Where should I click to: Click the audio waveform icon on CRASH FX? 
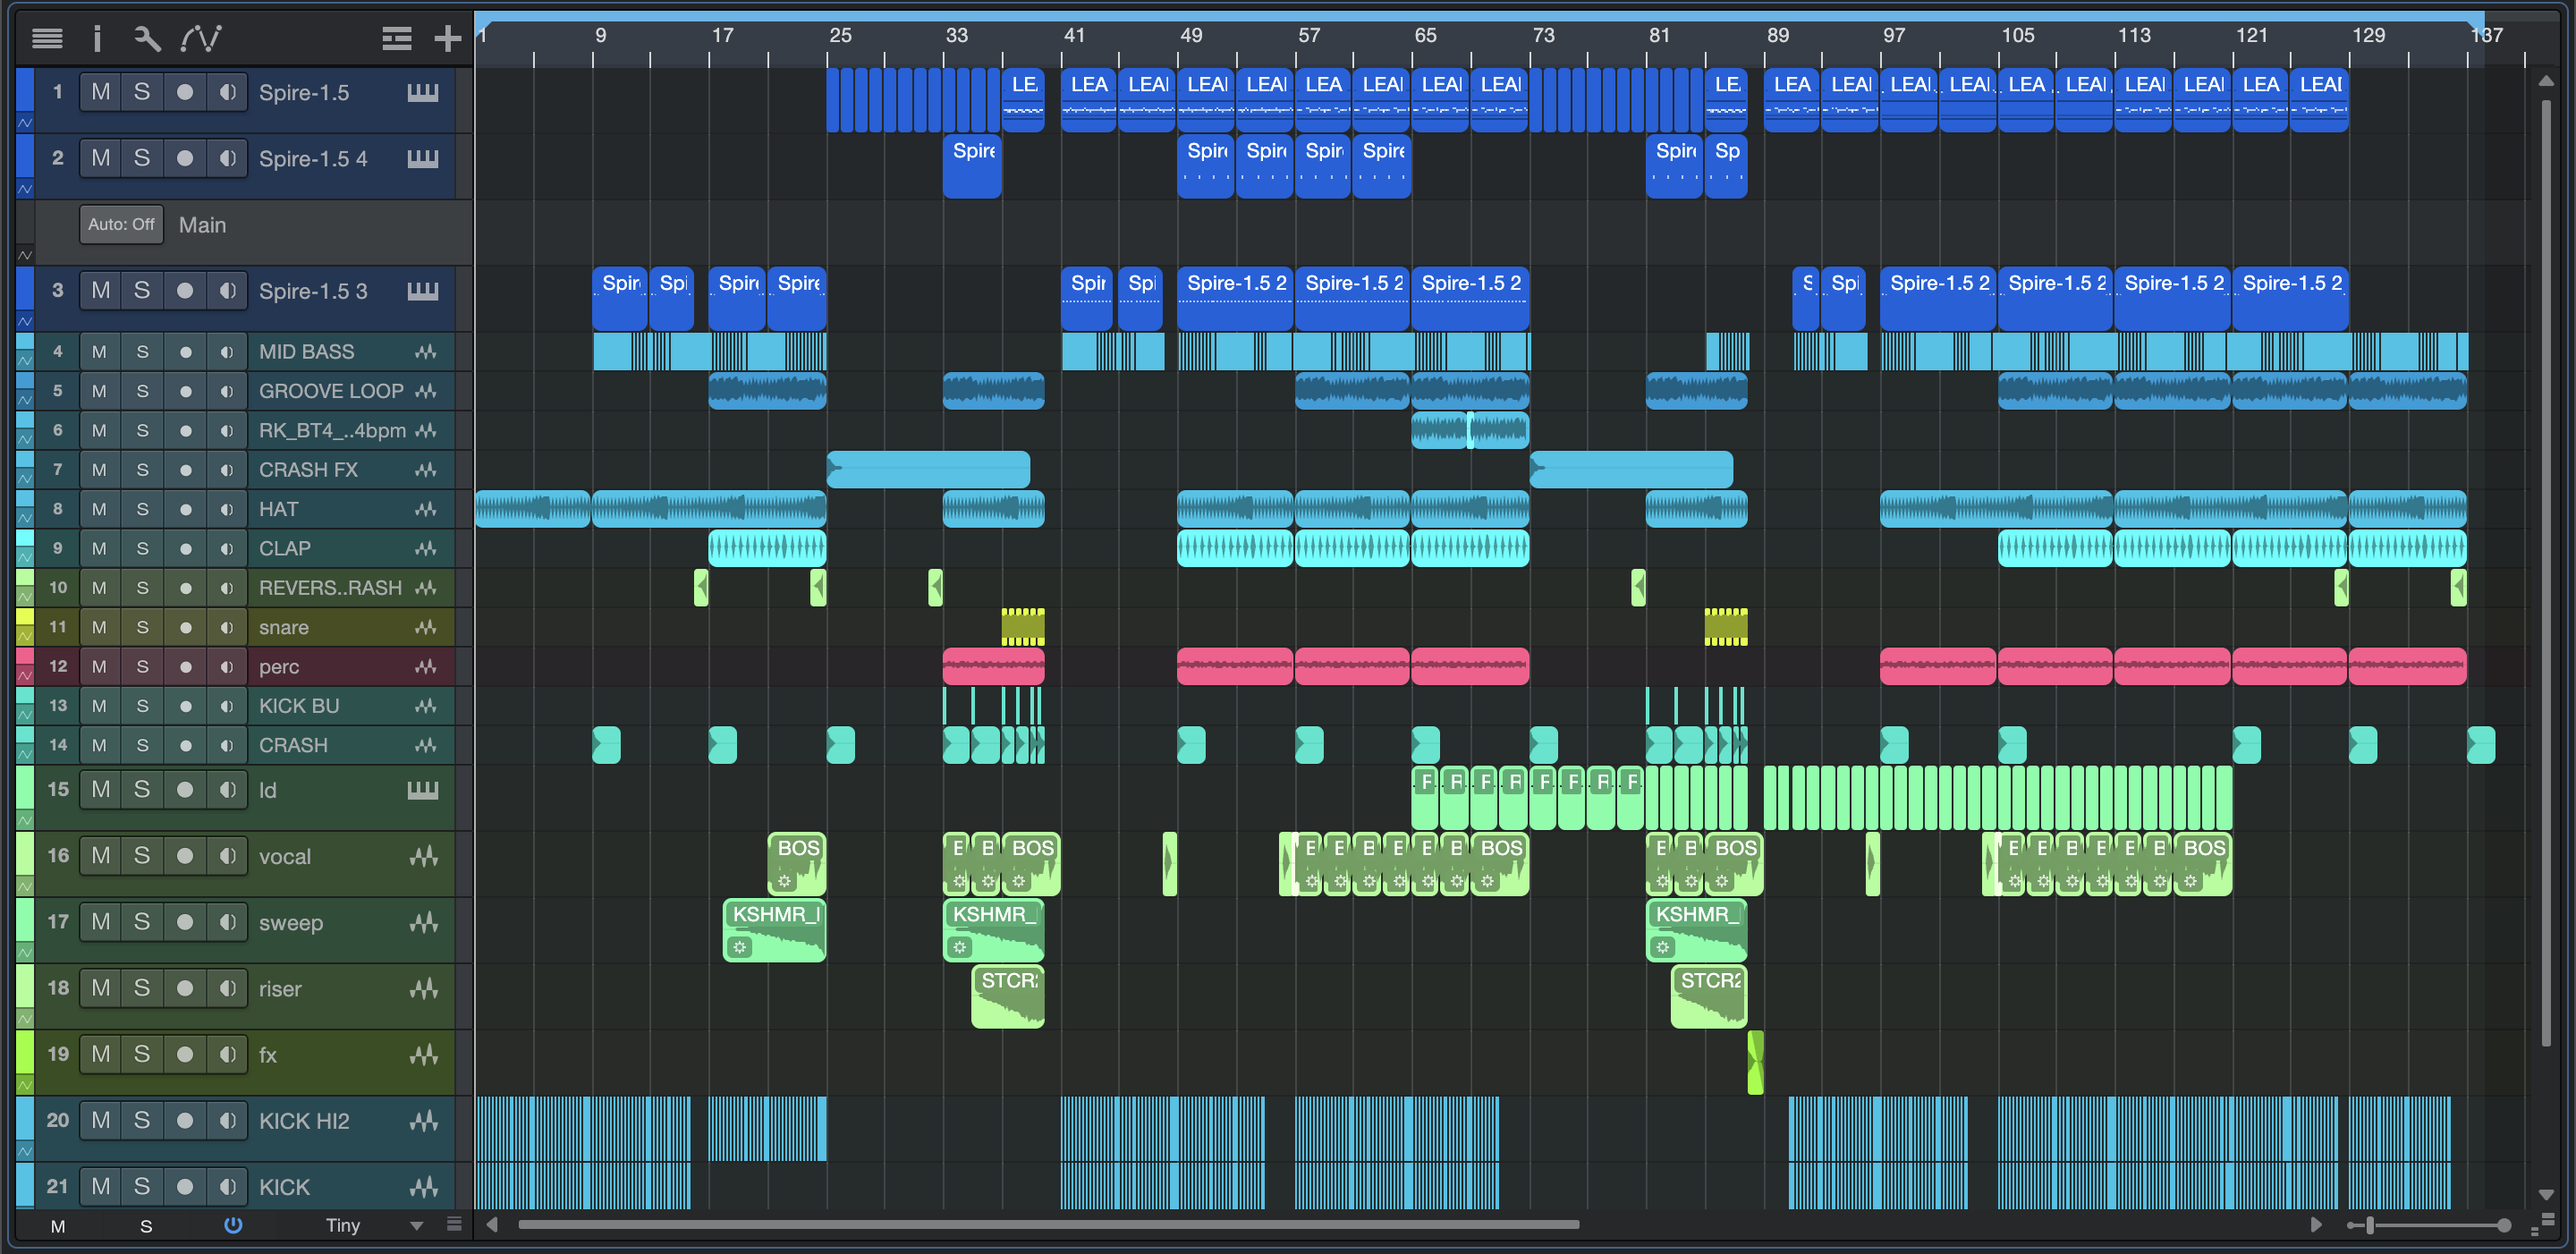[426, 470]
